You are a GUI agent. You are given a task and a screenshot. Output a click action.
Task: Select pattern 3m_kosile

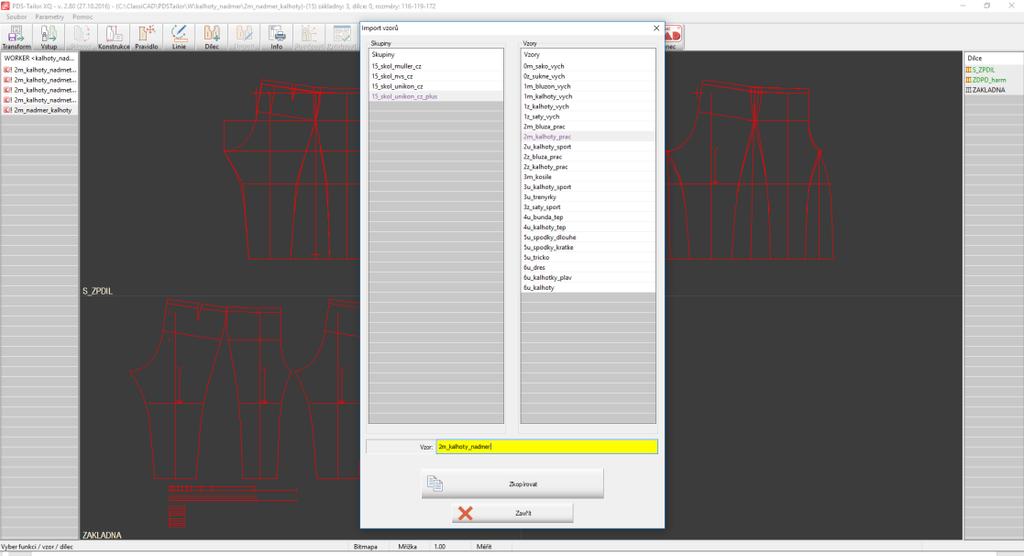tap(588, 177)
